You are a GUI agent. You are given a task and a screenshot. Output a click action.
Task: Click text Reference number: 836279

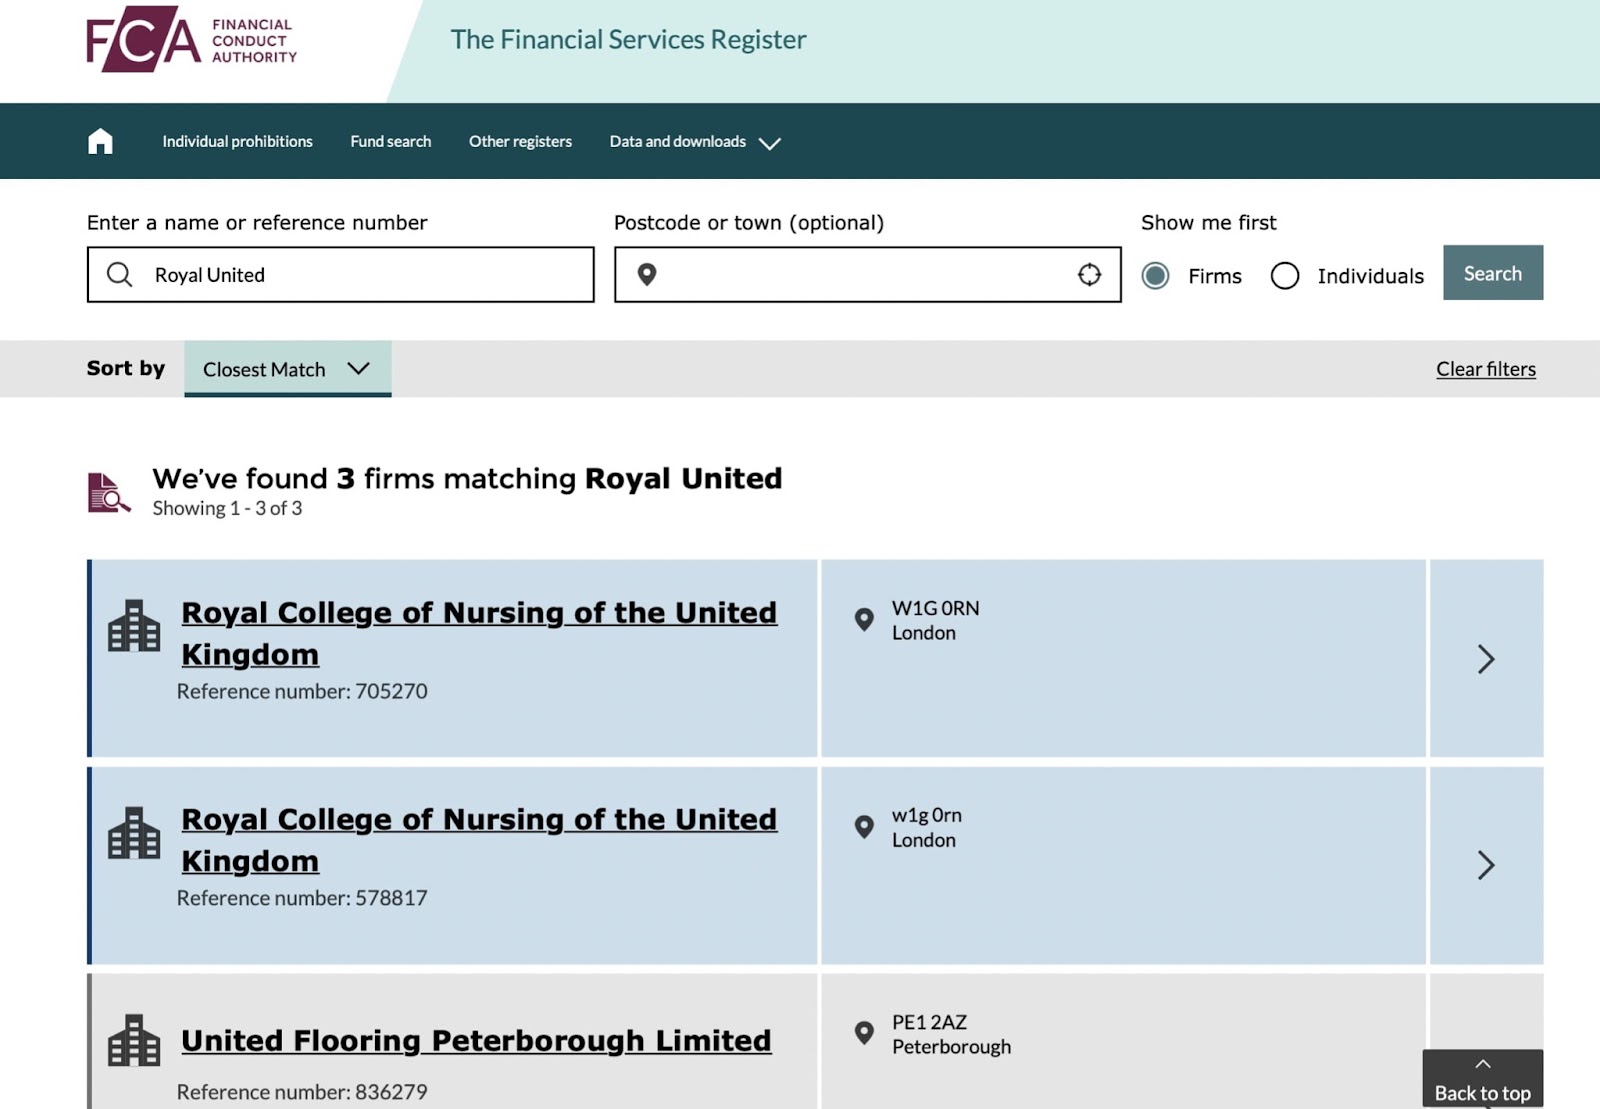coord(302,1092)
